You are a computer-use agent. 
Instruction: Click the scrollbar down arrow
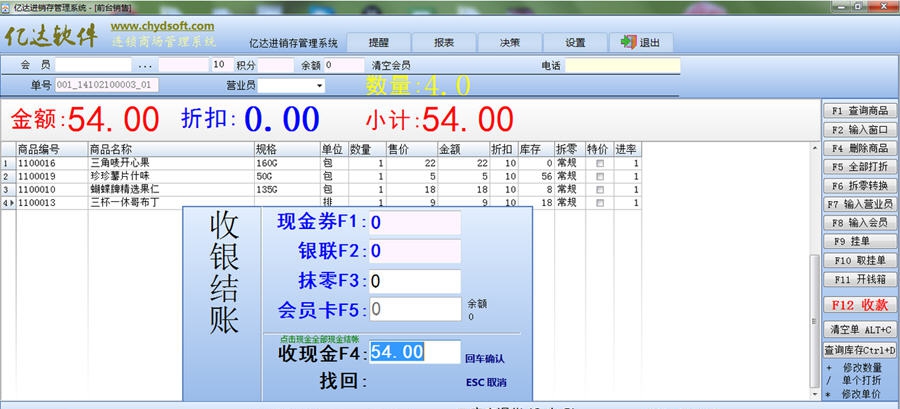814,395
